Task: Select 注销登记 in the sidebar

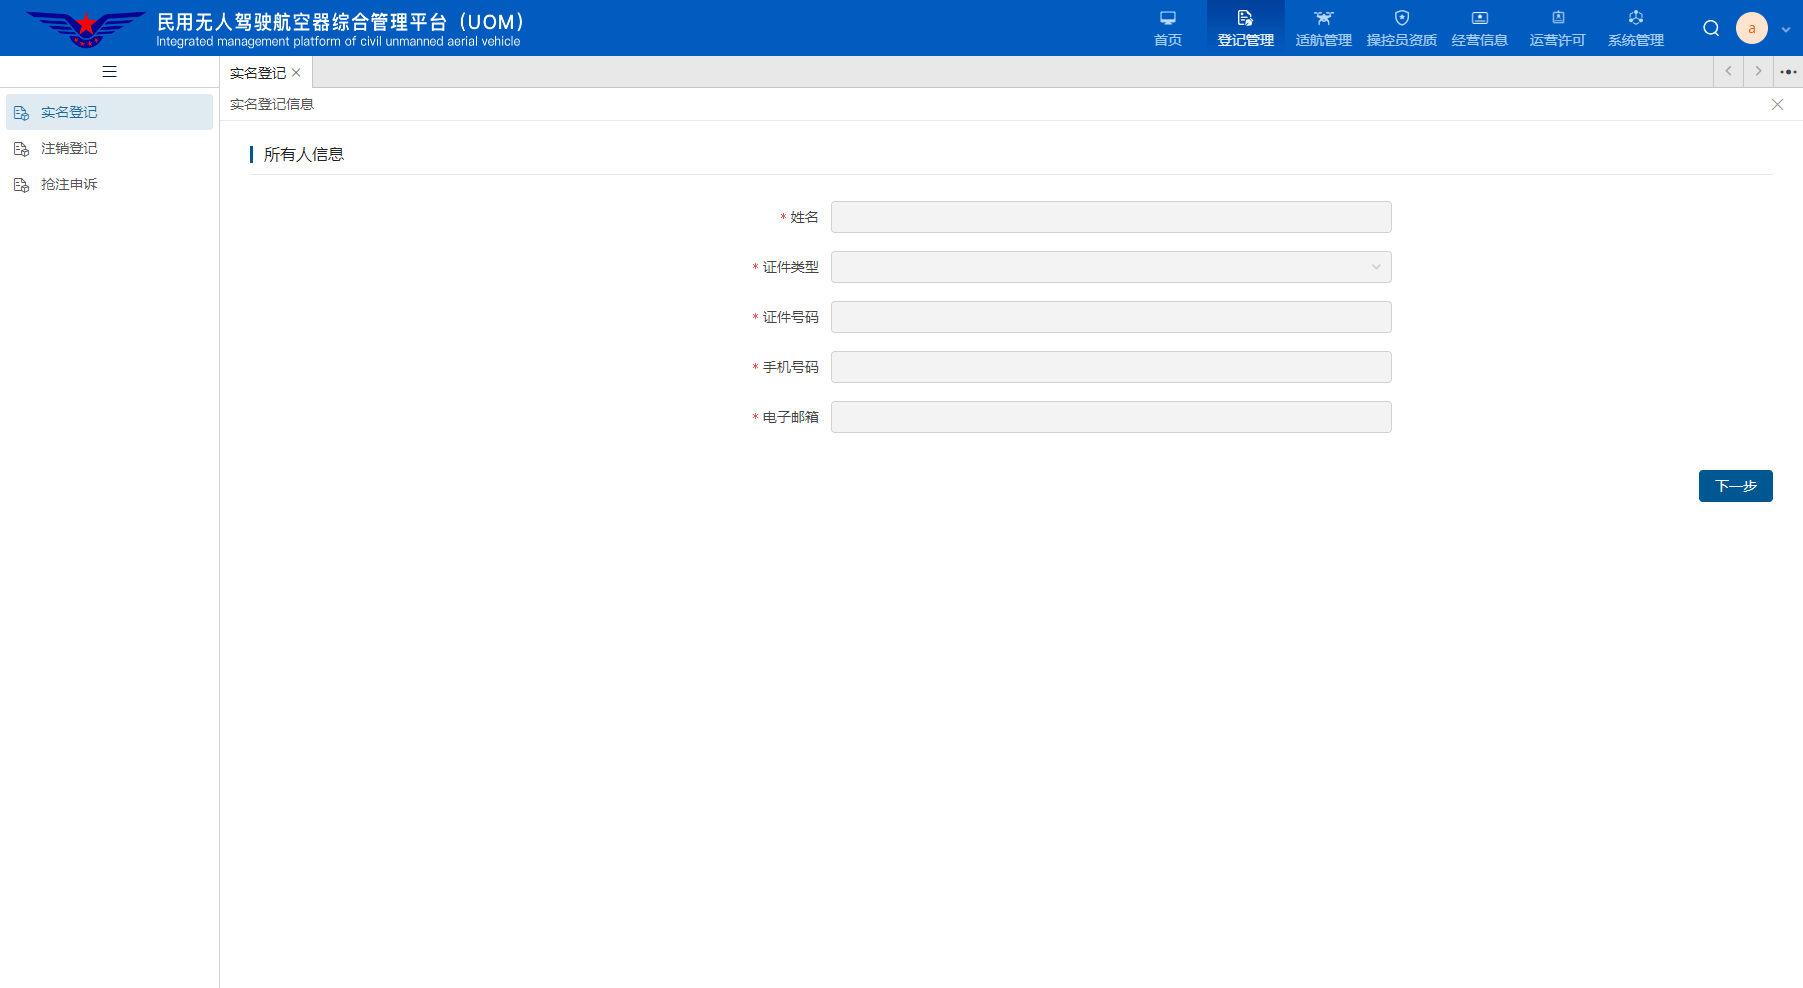Action: (110, 148)
